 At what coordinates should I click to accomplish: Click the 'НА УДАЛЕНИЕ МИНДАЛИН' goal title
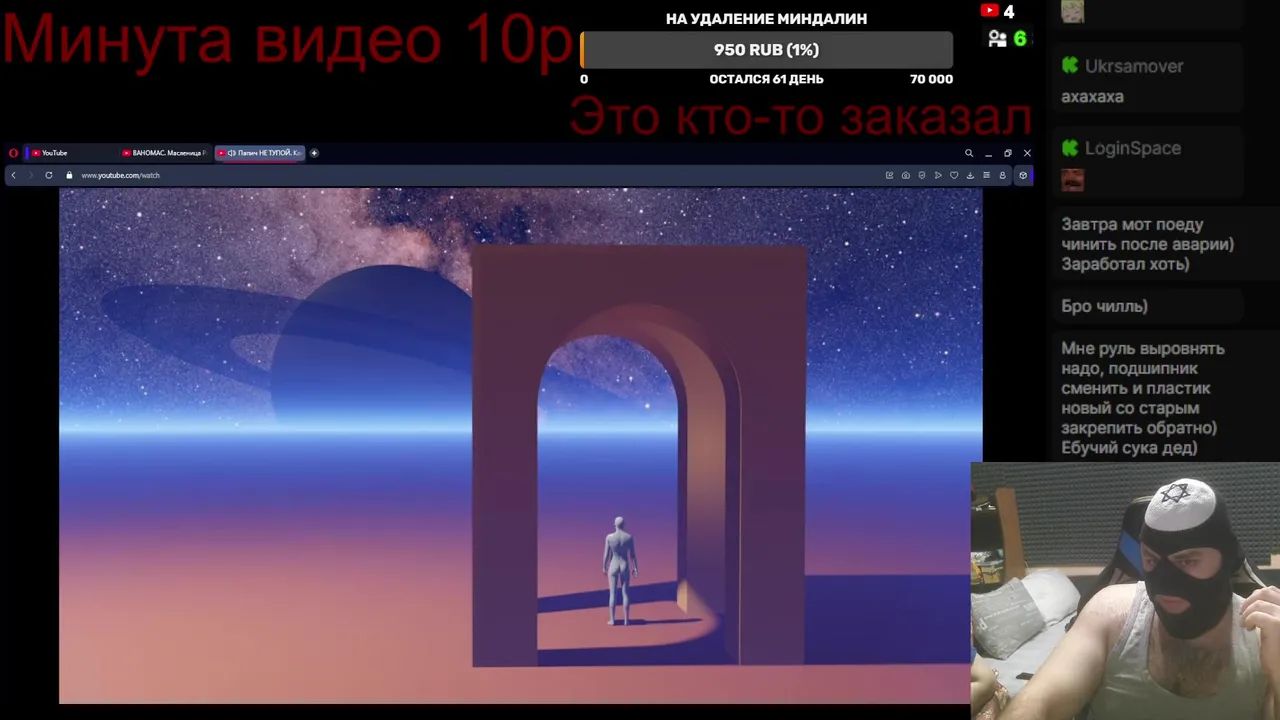(x=766, y=18)
